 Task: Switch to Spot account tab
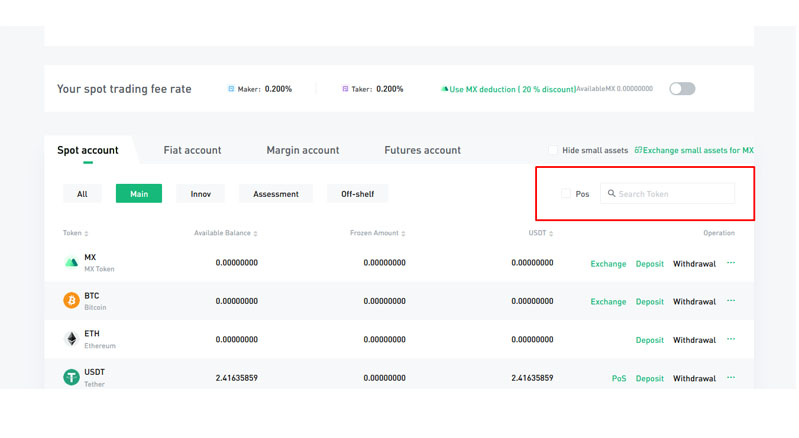point(88,150)
